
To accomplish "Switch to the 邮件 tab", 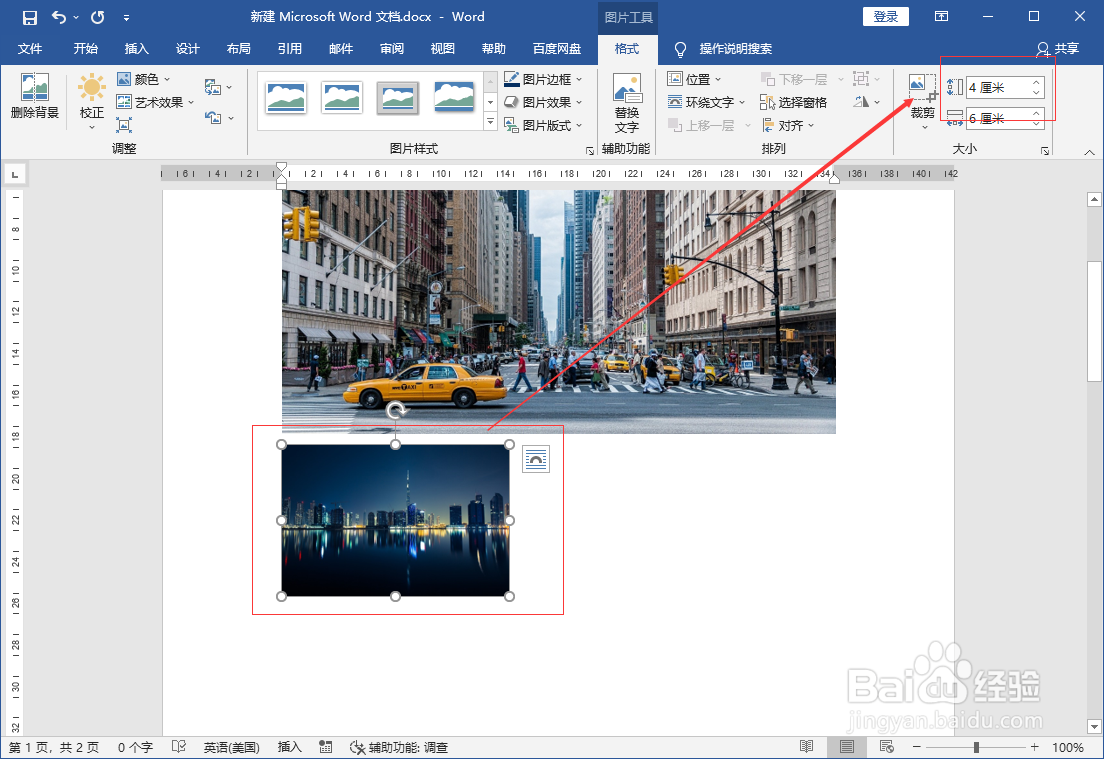I will click(341, 49).
